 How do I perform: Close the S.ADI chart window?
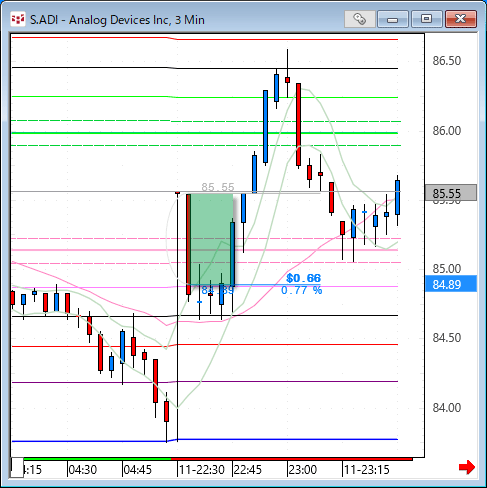tap(461, 19)
